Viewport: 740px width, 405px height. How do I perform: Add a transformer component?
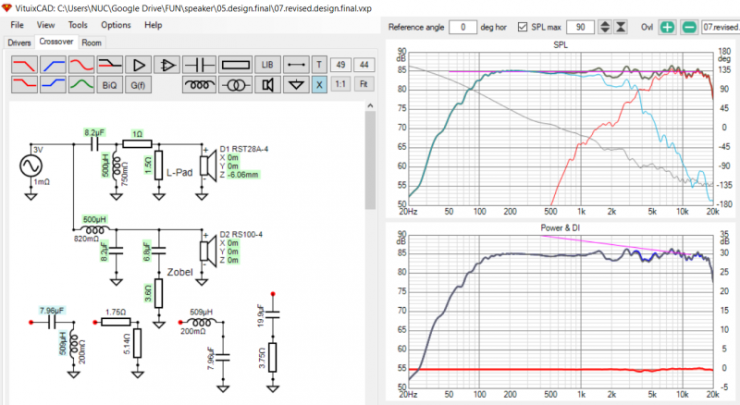tap(236, 85)
